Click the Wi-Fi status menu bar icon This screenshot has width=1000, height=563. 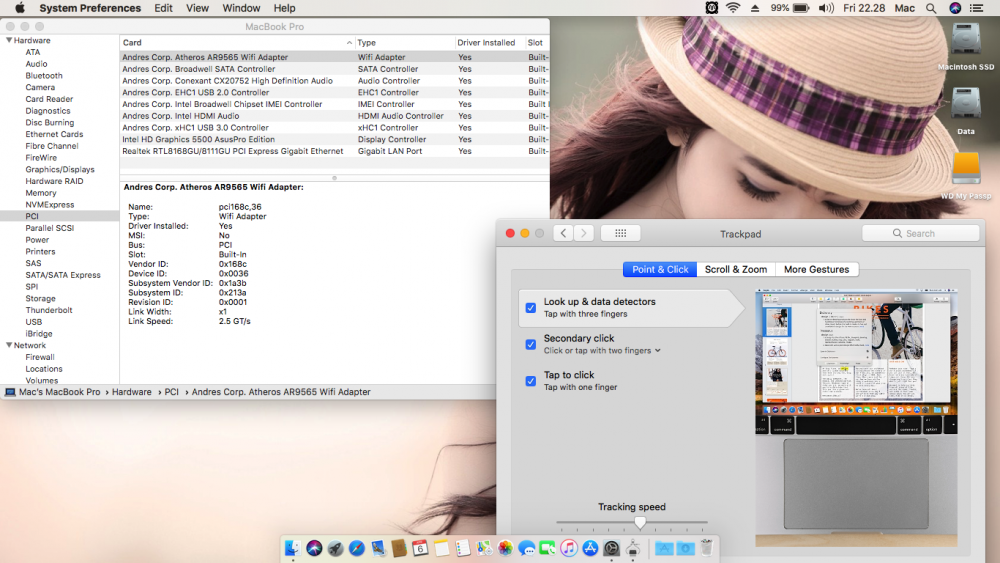(x=733, y=8)
